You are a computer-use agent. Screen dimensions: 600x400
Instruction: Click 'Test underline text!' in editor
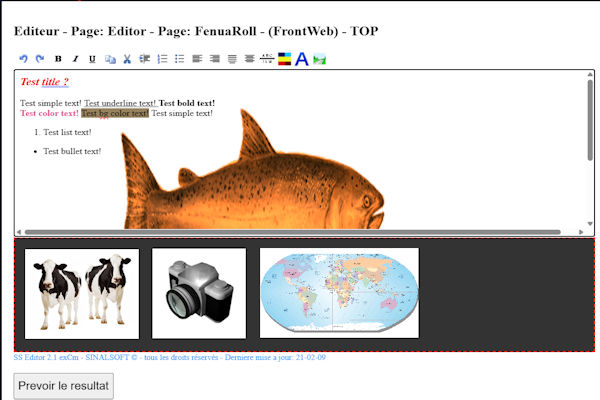tap(120, 103)
